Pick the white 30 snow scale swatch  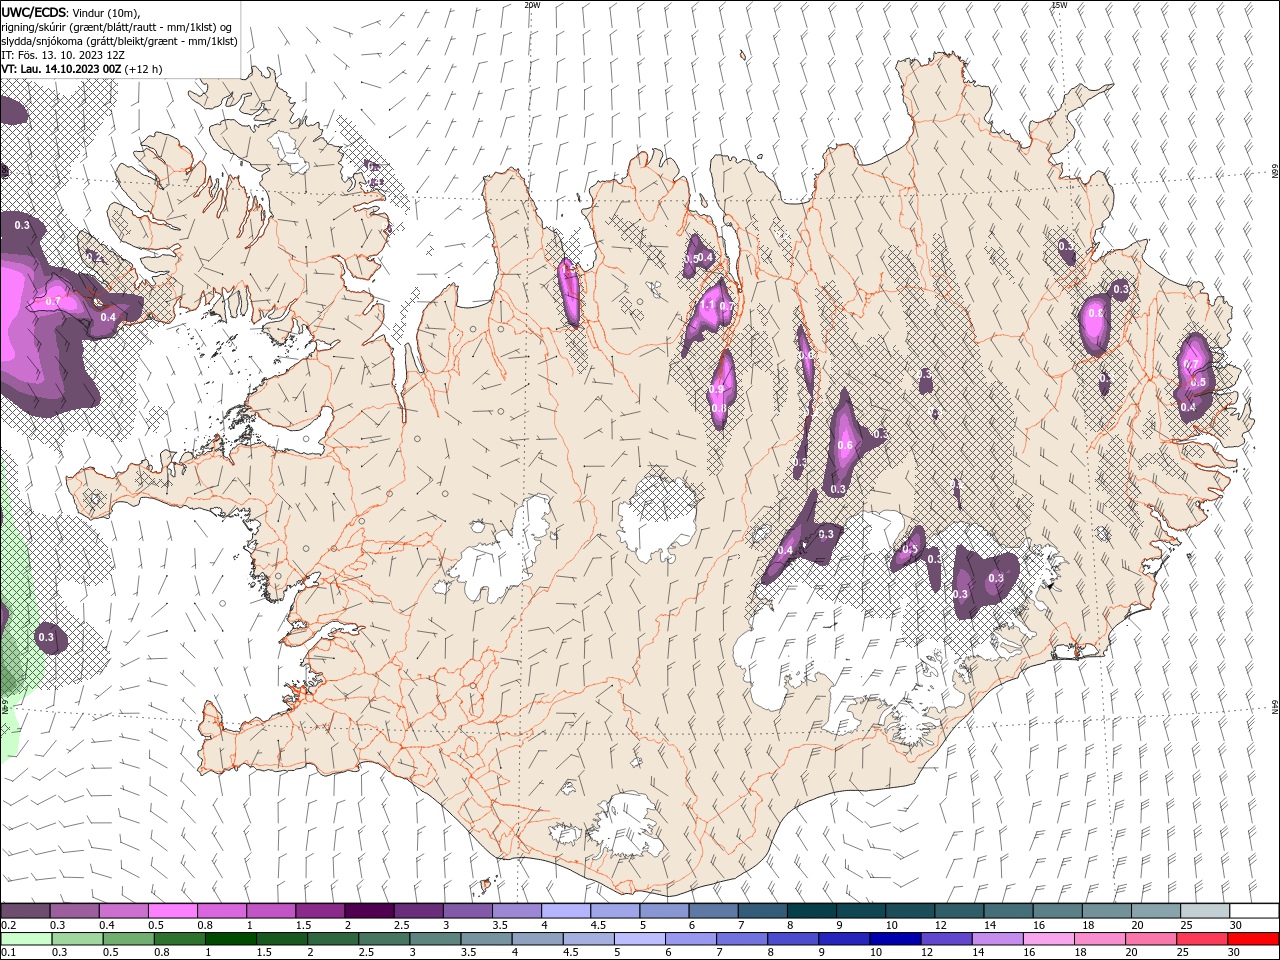coord(1254,911)
